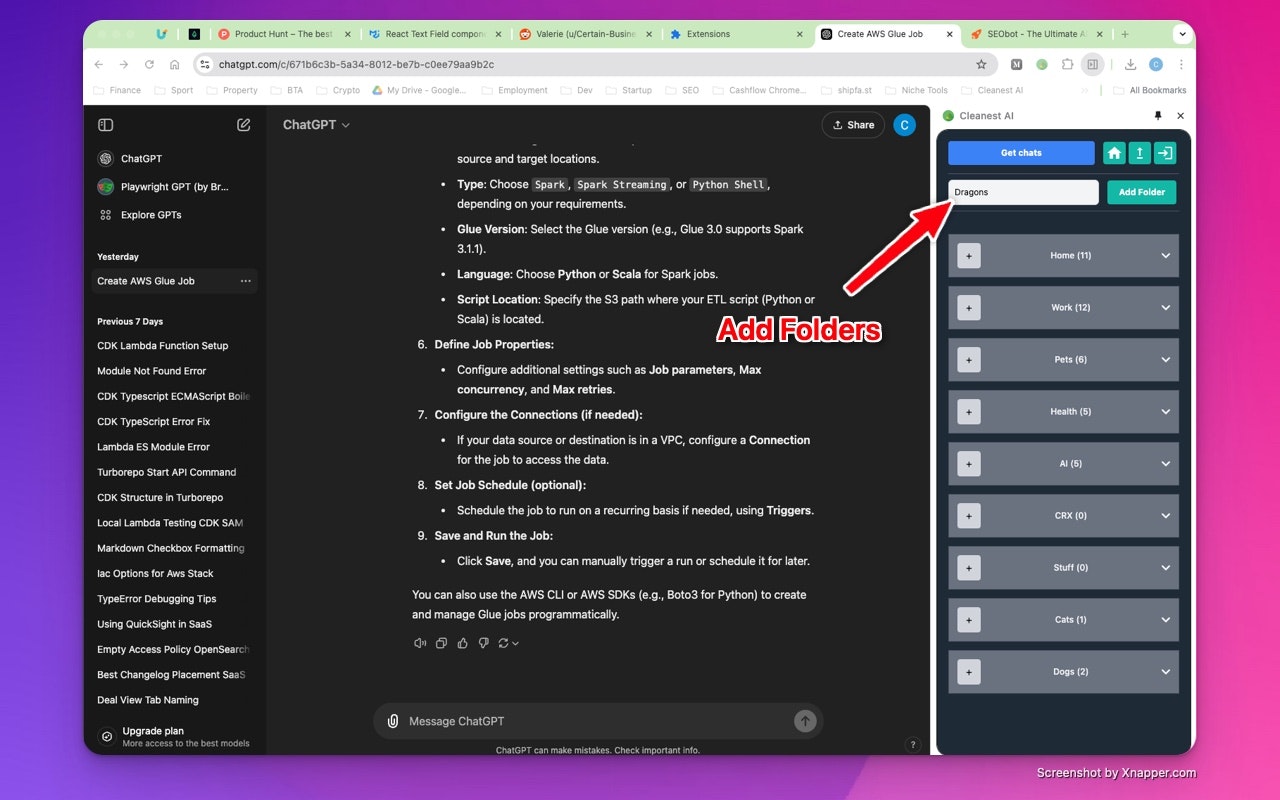1280x800 pixels.
Task: Pin the Cleanest AI side panel
Action: click(1158, 116)
